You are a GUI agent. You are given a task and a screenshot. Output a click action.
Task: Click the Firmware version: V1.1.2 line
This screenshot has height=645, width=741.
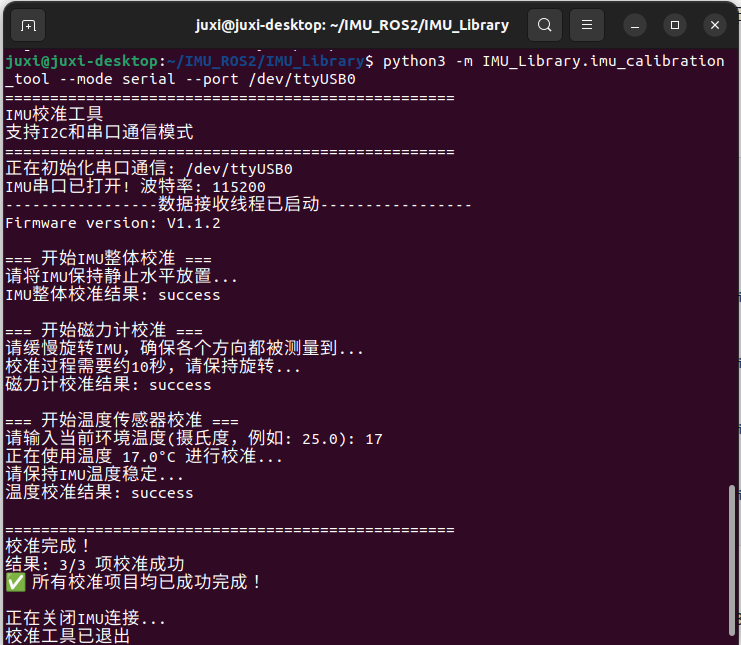tap(113, 223)
